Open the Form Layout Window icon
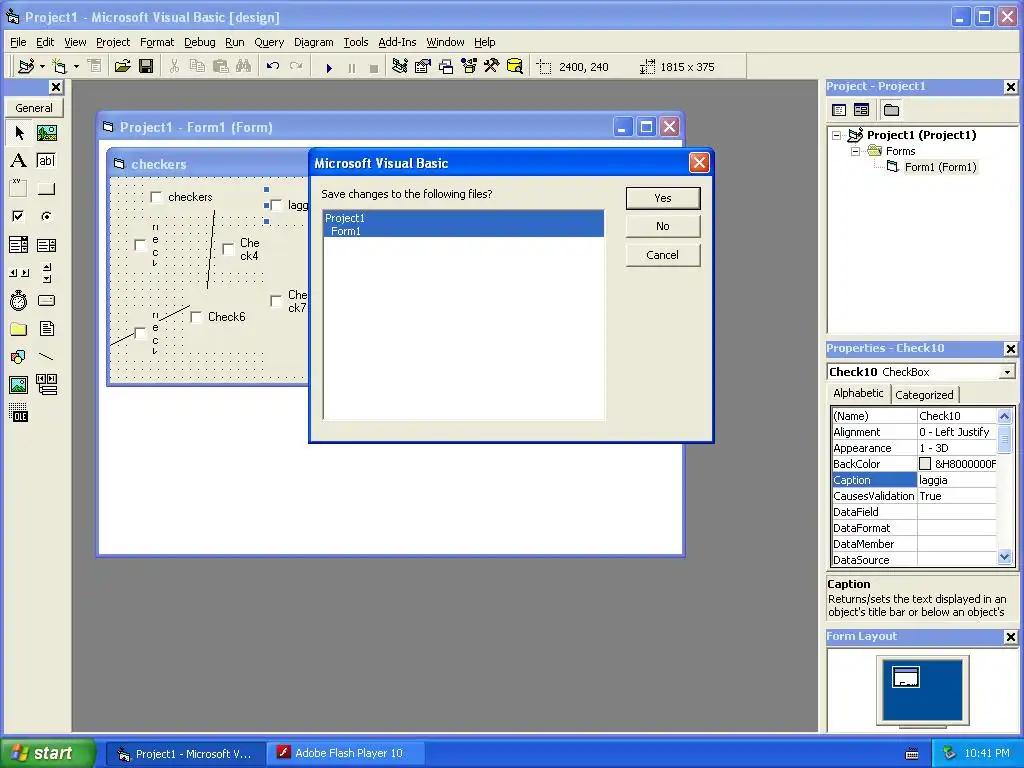This screenshot has height=768, width=1024. 446,66
